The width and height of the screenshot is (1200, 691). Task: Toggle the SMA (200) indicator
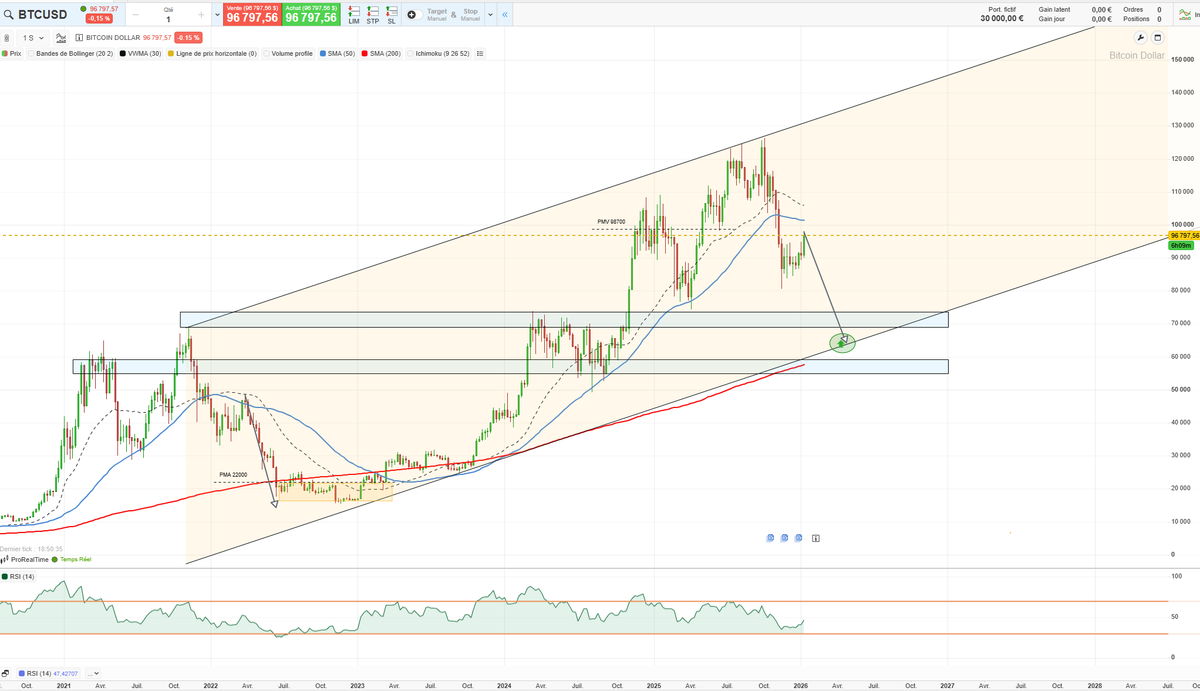(x=382, y=53)
